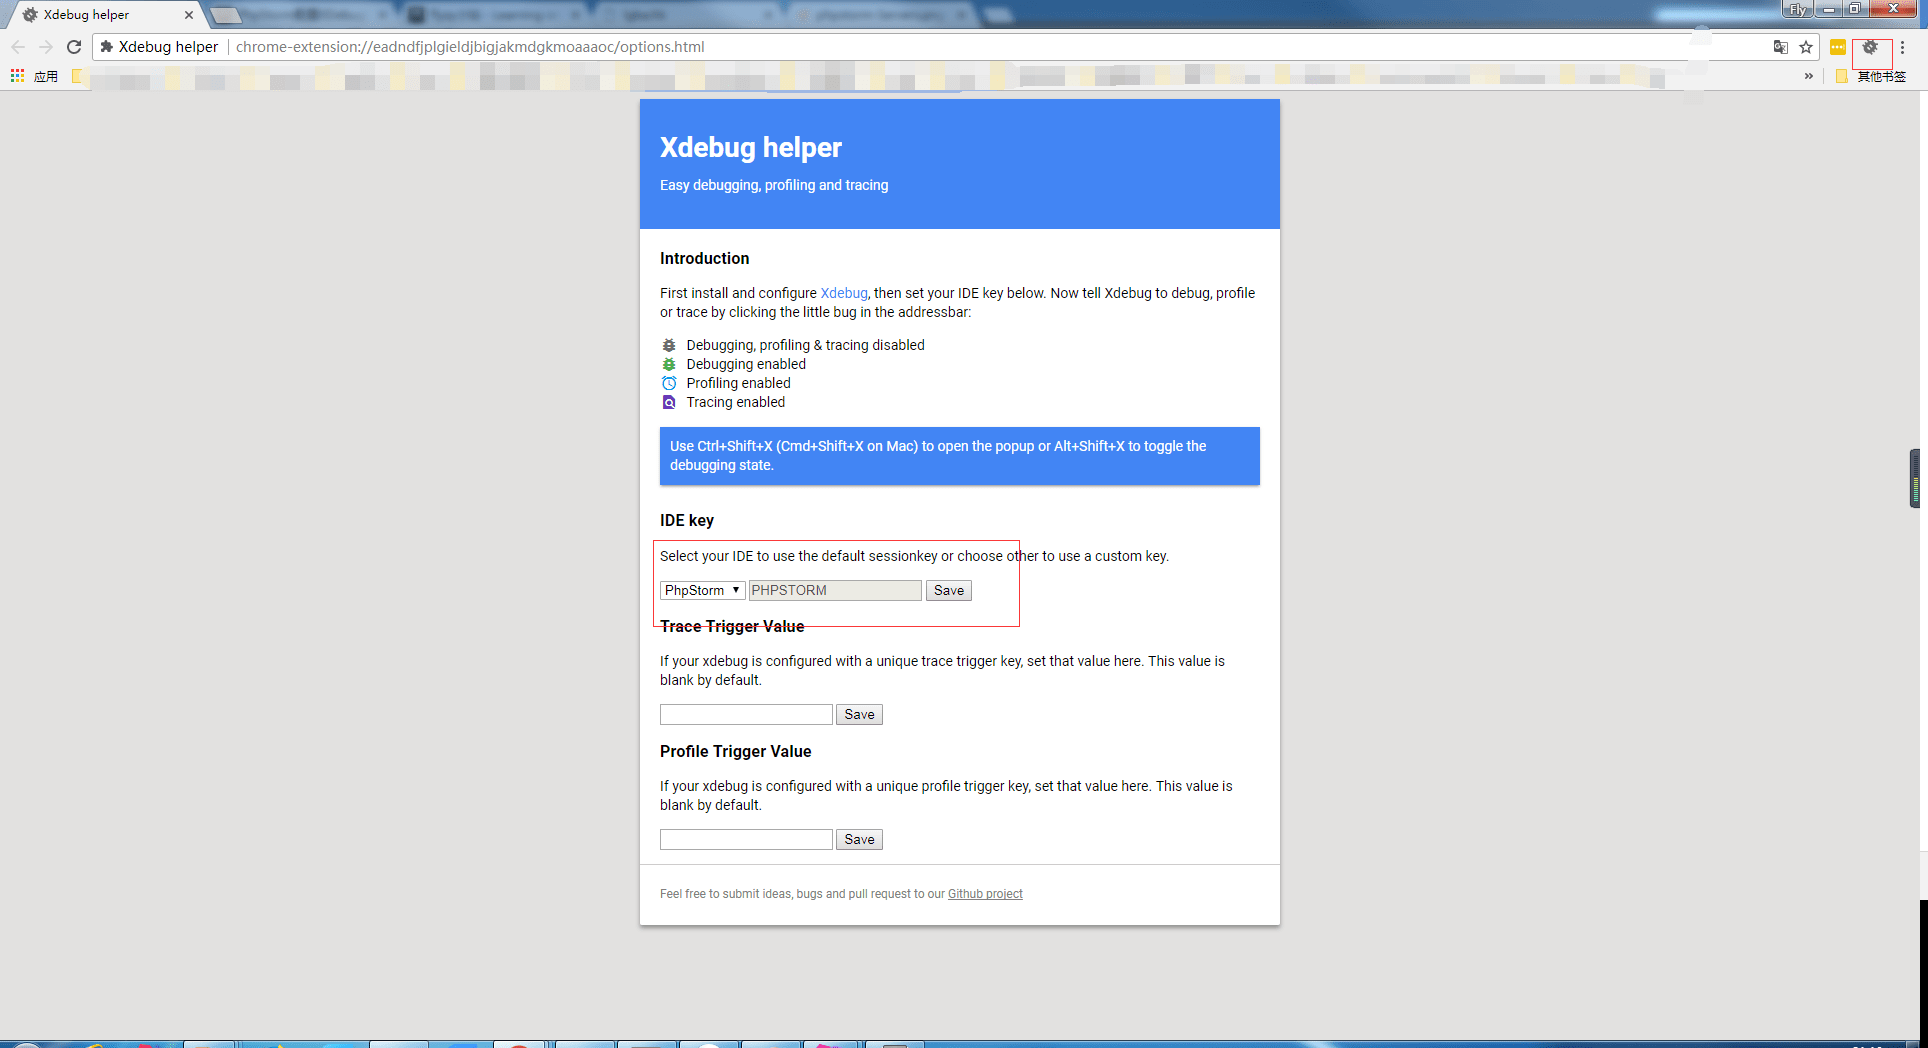Viewport: 1928px width, 1048px height.
Task: Click the Profile Trigger Value input field
Action: click(x=746, y=839)
